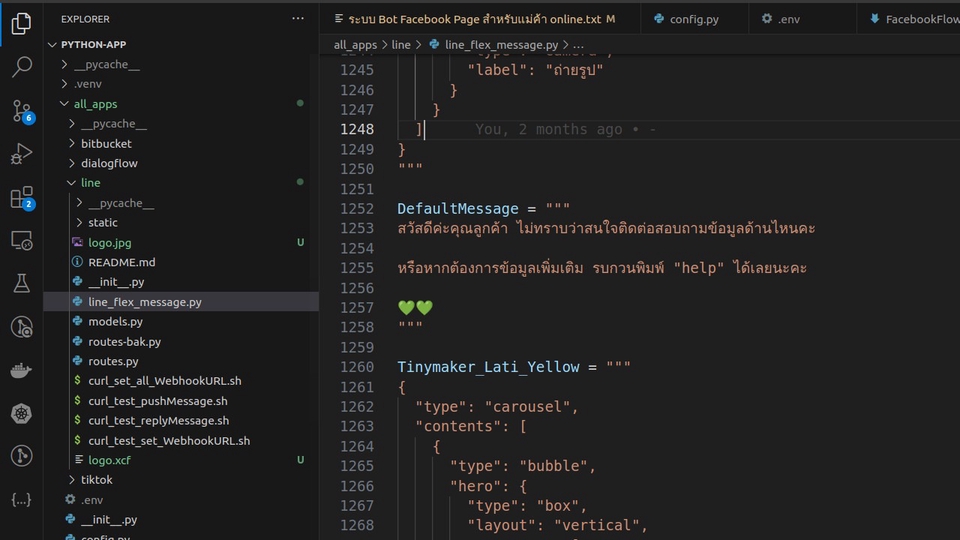Collapse the all_apps folder
The height and width of the screenshot is (540, 960).
pos(64,104)
